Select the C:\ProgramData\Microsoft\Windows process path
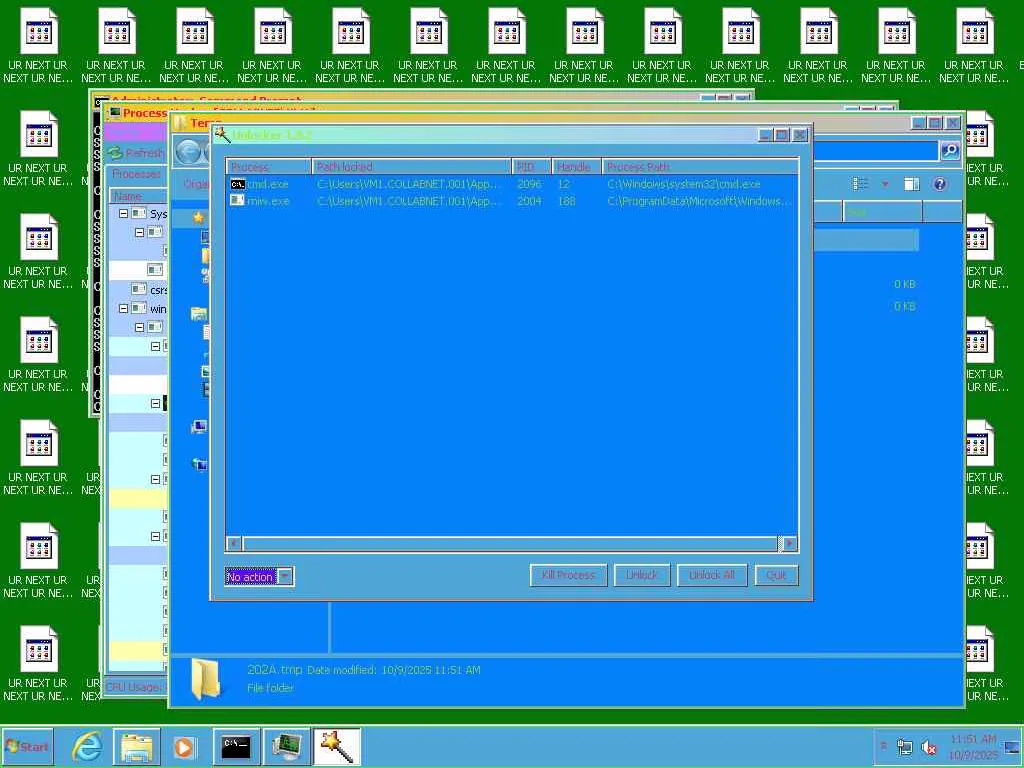Image resolution: width=1024 pixels, height=768 pixels. (699, 200)
